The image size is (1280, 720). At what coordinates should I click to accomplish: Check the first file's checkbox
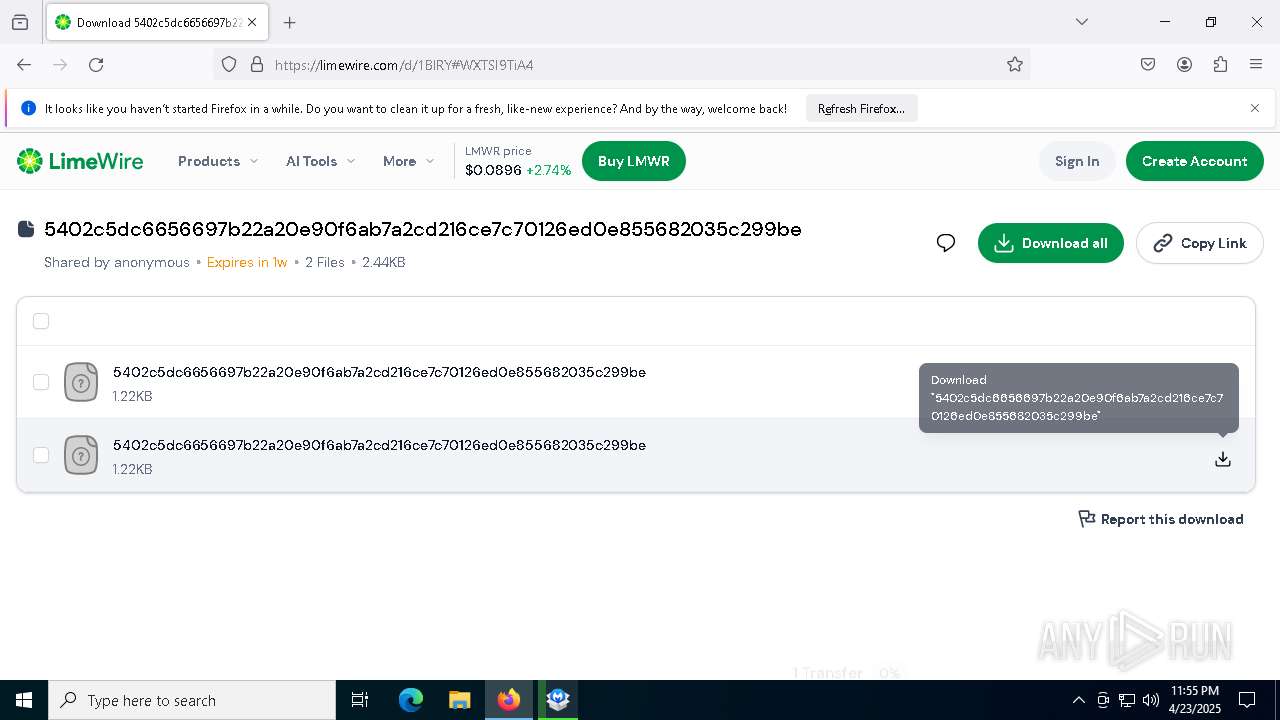[41, 382]
